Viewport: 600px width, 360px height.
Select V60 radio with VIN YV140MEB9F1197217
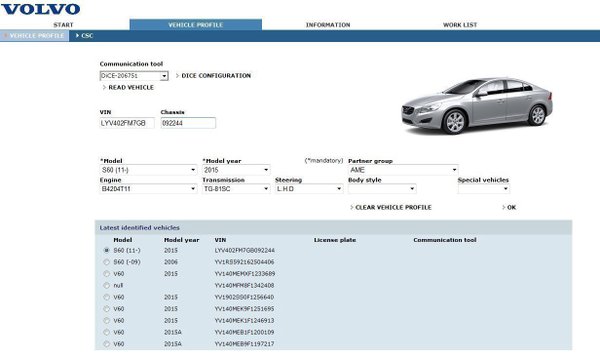click(x=106, y=344)
